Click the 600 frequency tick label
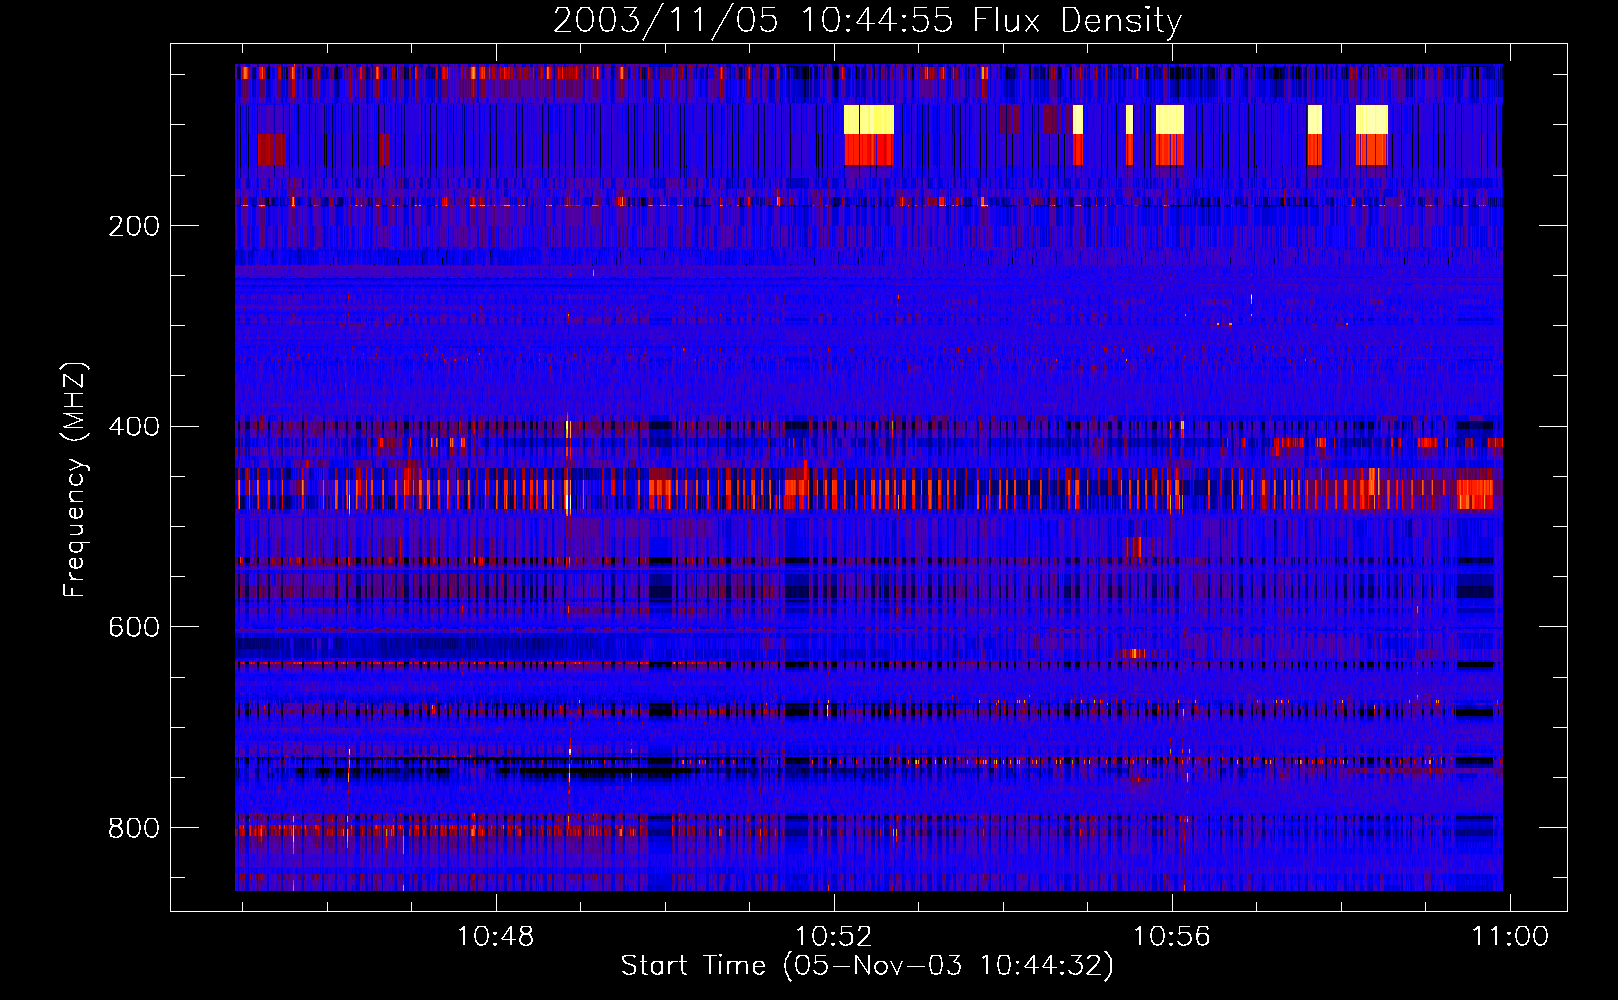This screenshot has width=1618, height=1000. [x=134, y=627]
